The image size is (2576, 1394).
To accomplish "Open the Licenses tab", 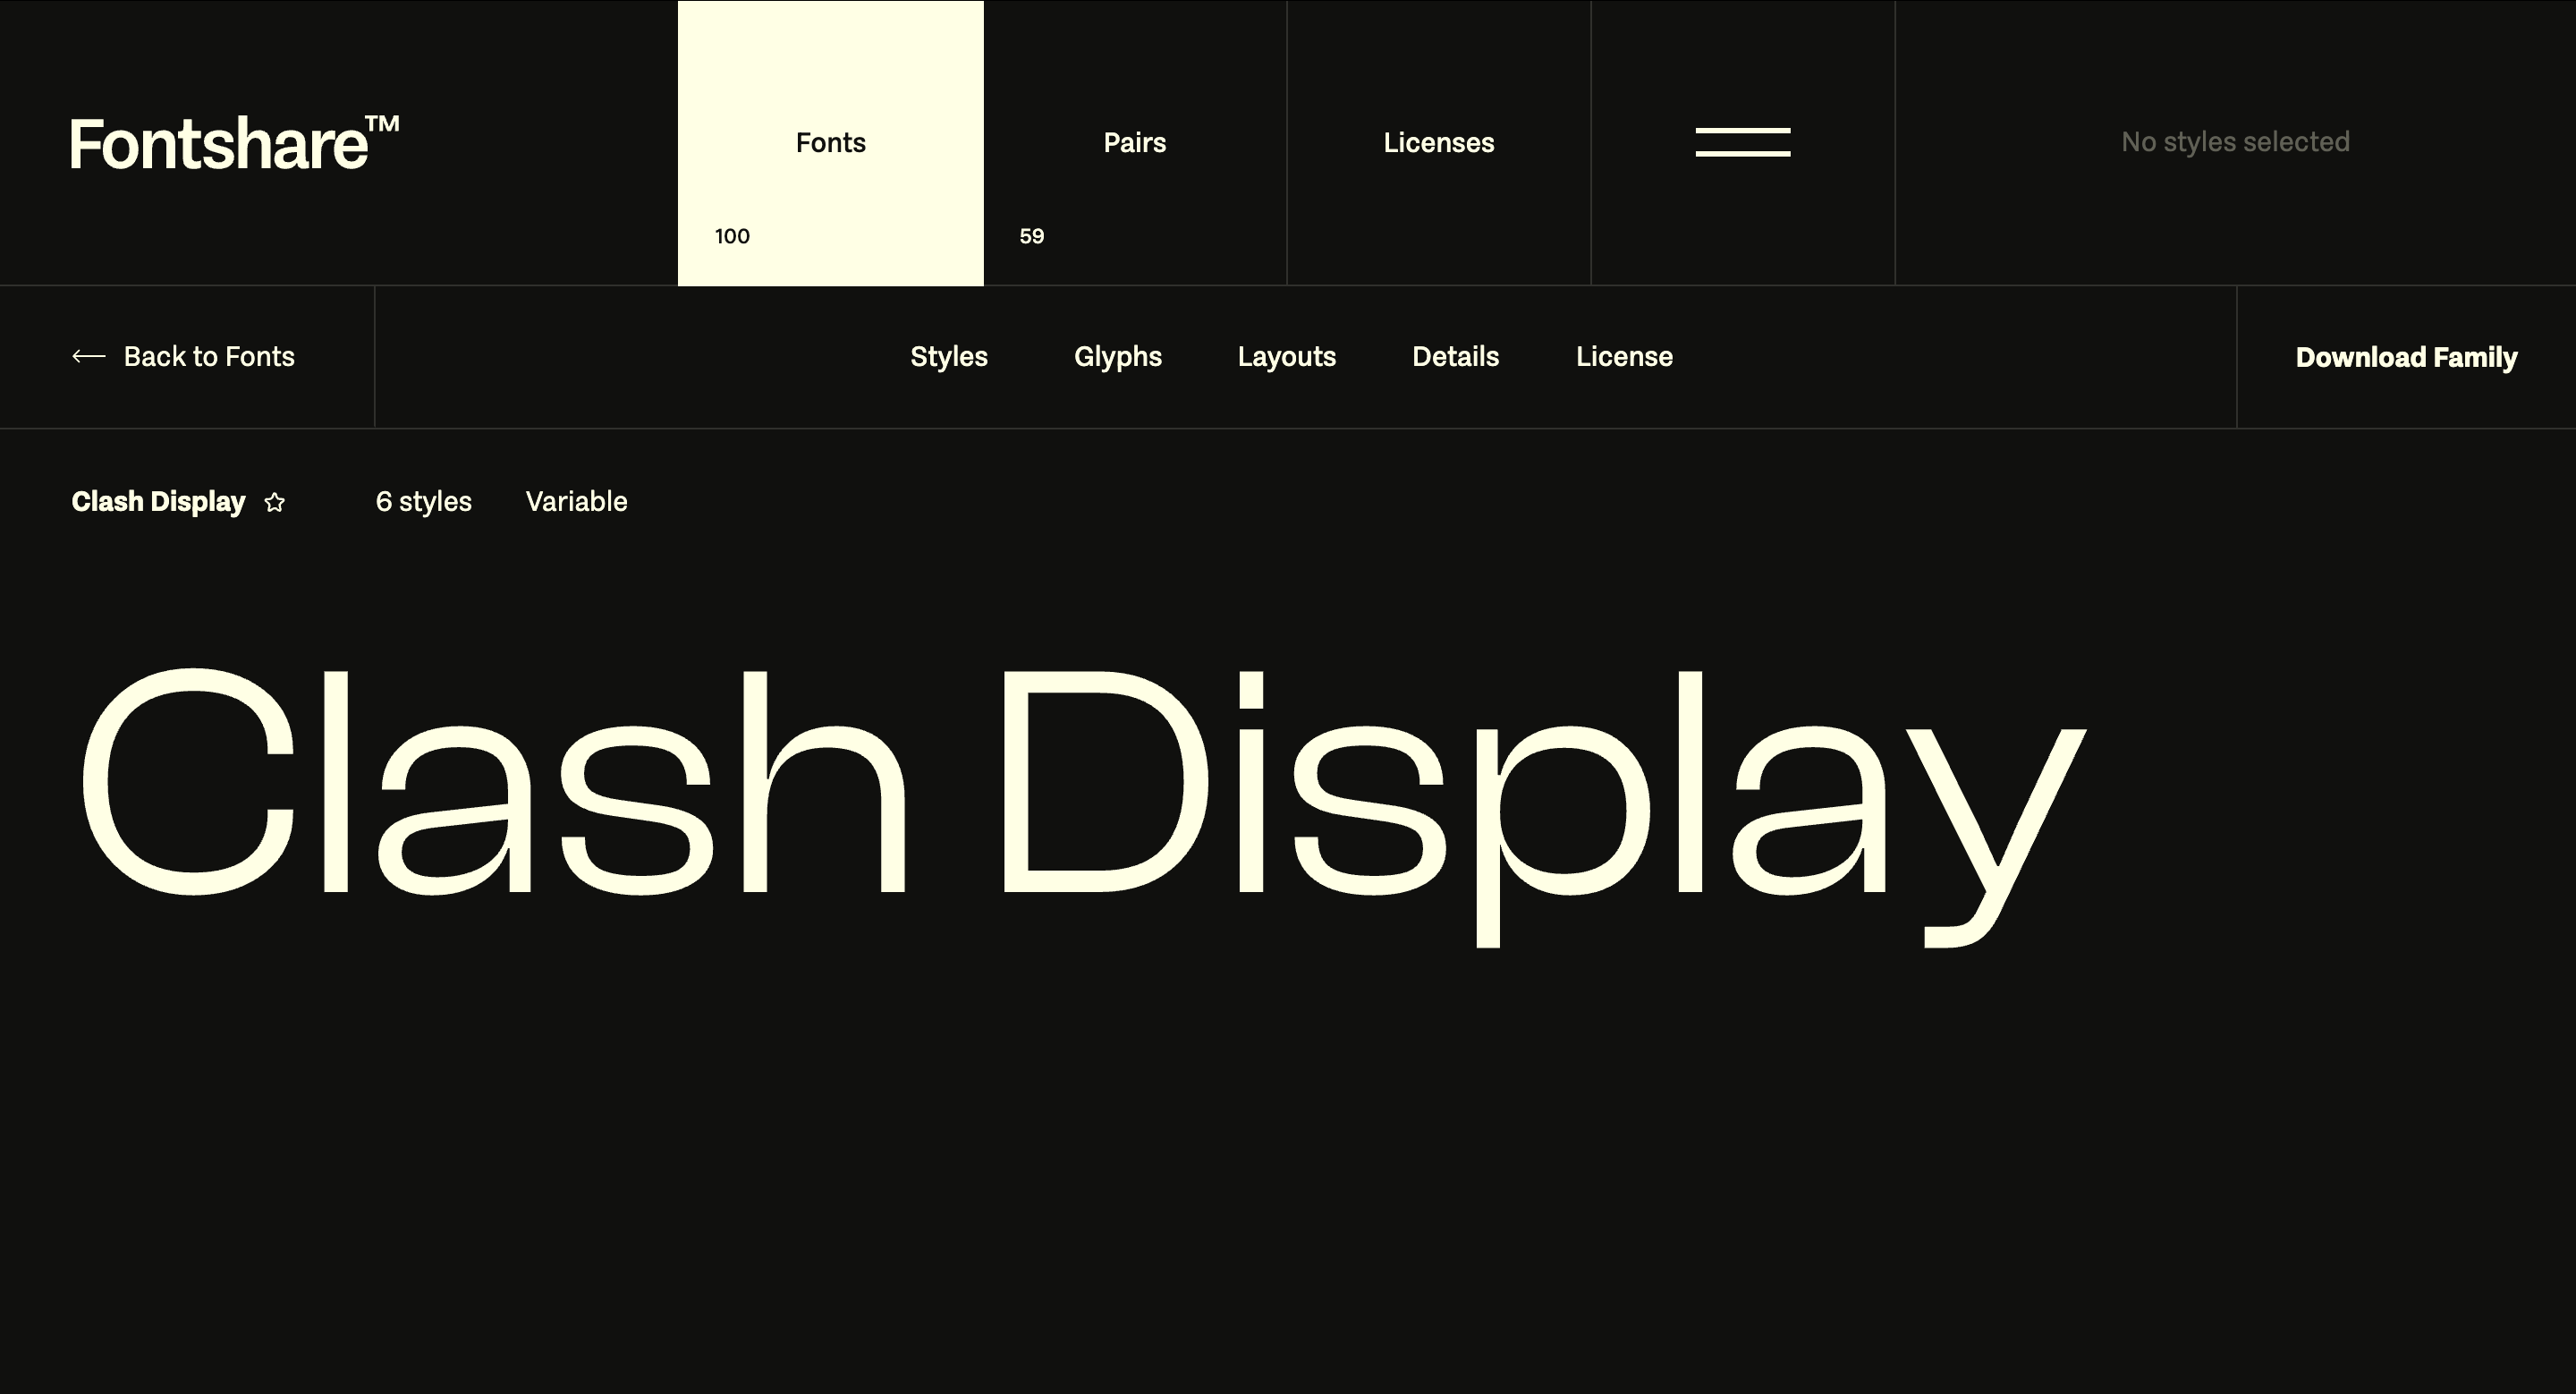I will click(1438, 143).
